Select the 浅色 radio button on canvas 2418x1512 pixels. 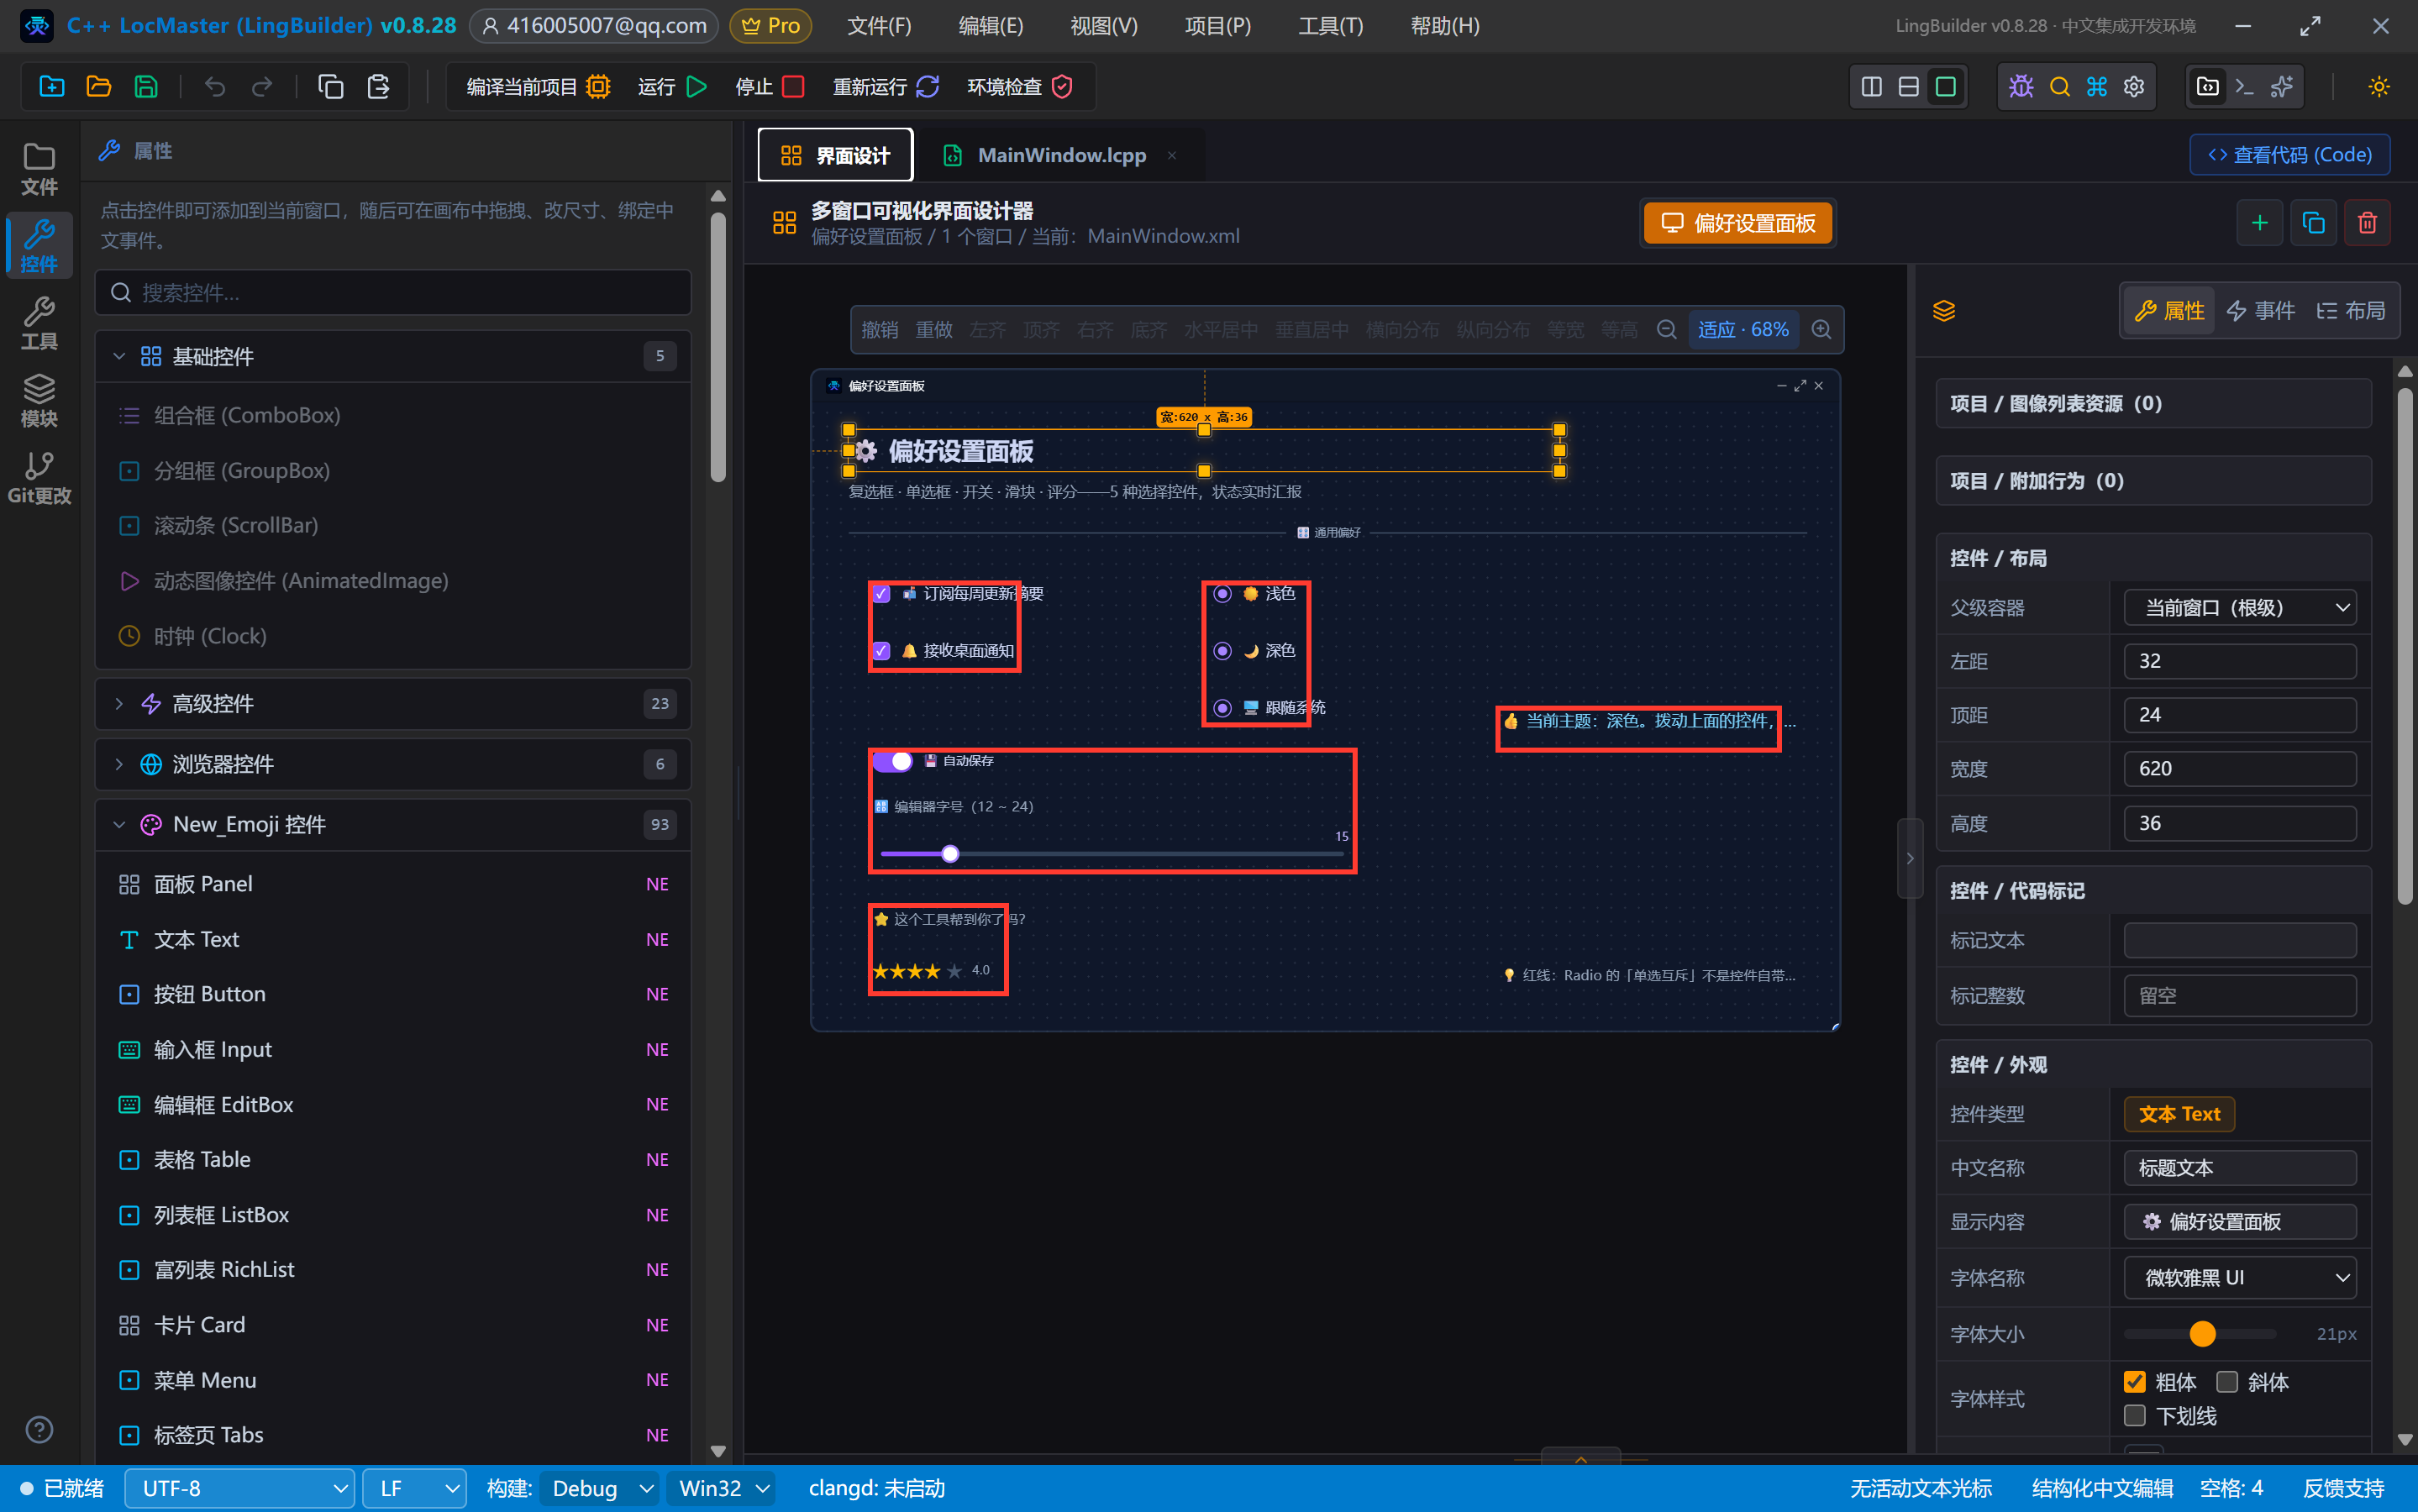tap(1222, 593)
